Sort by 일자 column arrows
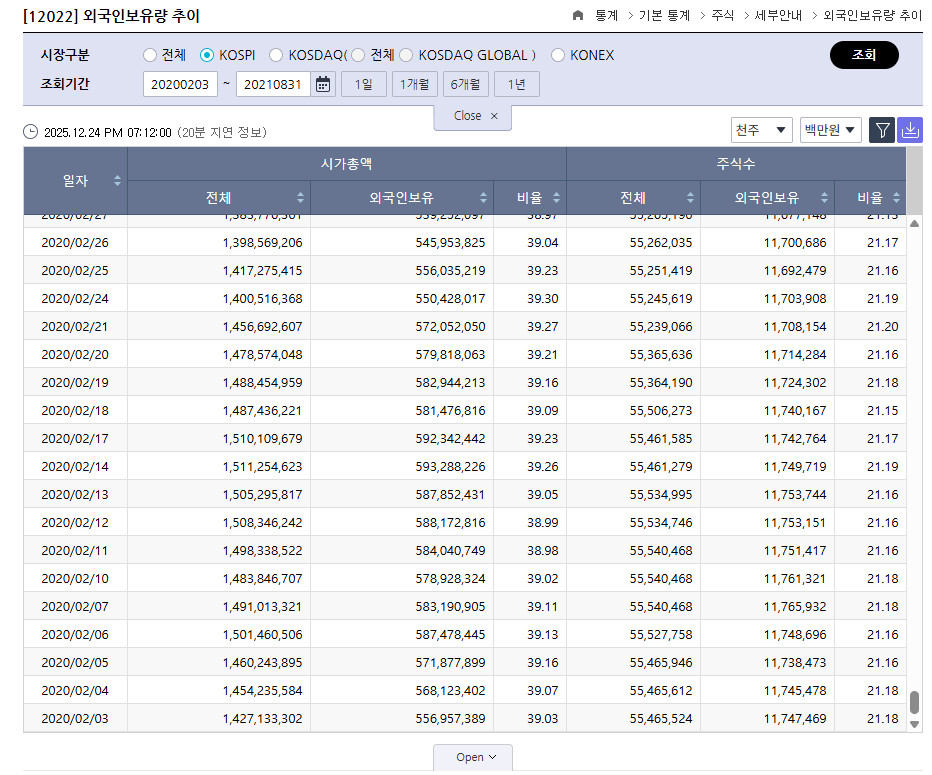932x775 pixels. click(117, 181)
